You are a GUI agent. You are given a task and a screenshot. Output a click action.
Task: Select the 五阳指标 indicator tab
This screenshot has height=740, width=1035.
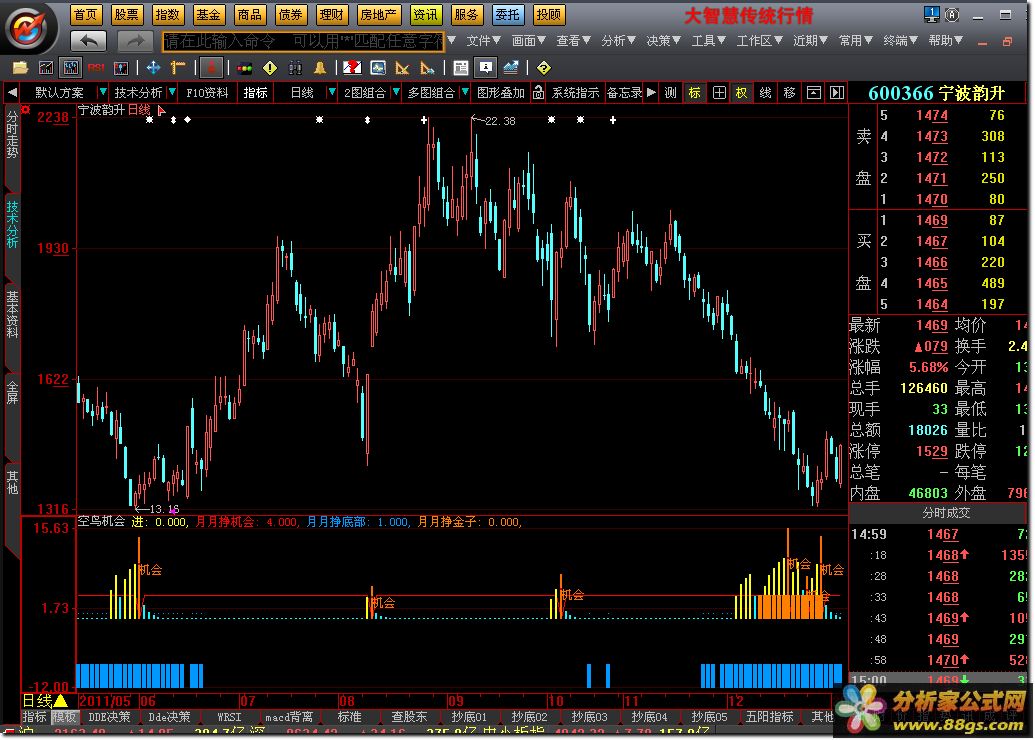(x=770, y=717)
